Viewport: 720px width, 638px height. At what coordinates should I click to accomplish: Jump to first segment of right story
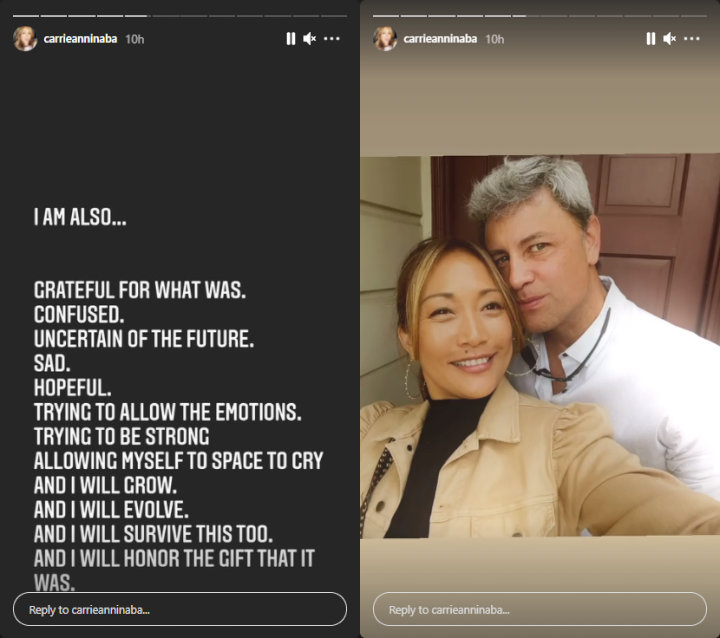point(386,16)
